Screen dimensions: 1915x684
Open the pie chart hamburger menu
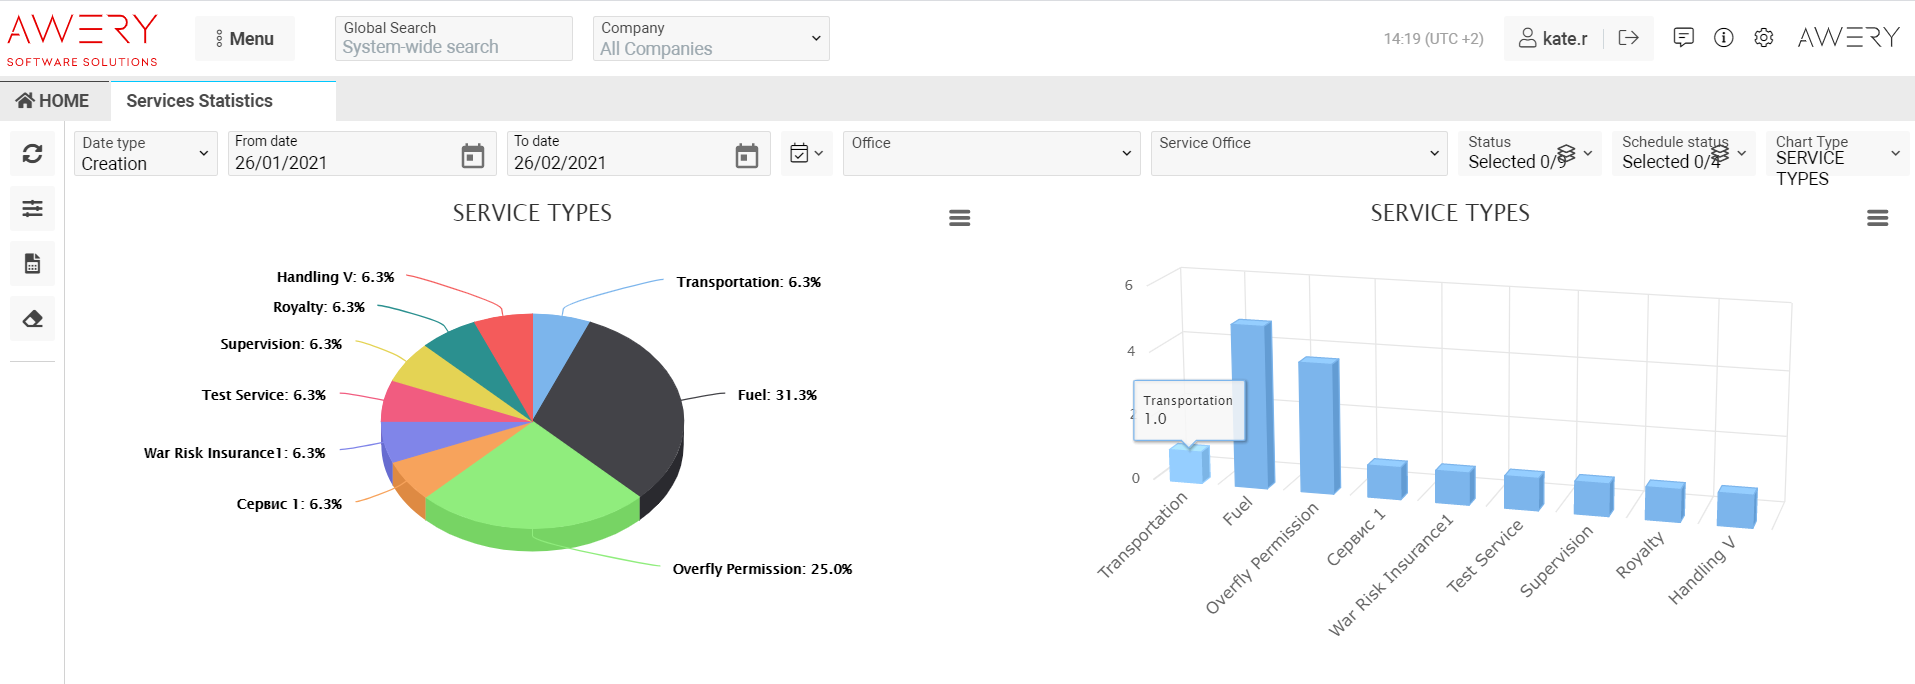(960, 218)
